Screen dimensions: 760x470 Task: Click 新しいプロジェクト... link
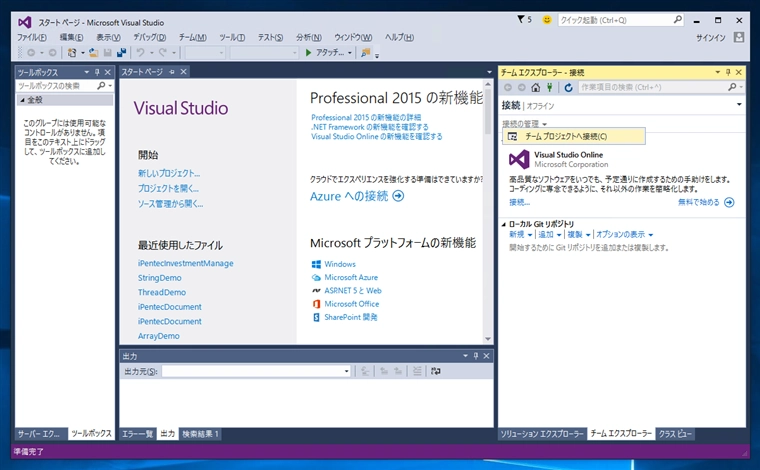pos(169,173)
